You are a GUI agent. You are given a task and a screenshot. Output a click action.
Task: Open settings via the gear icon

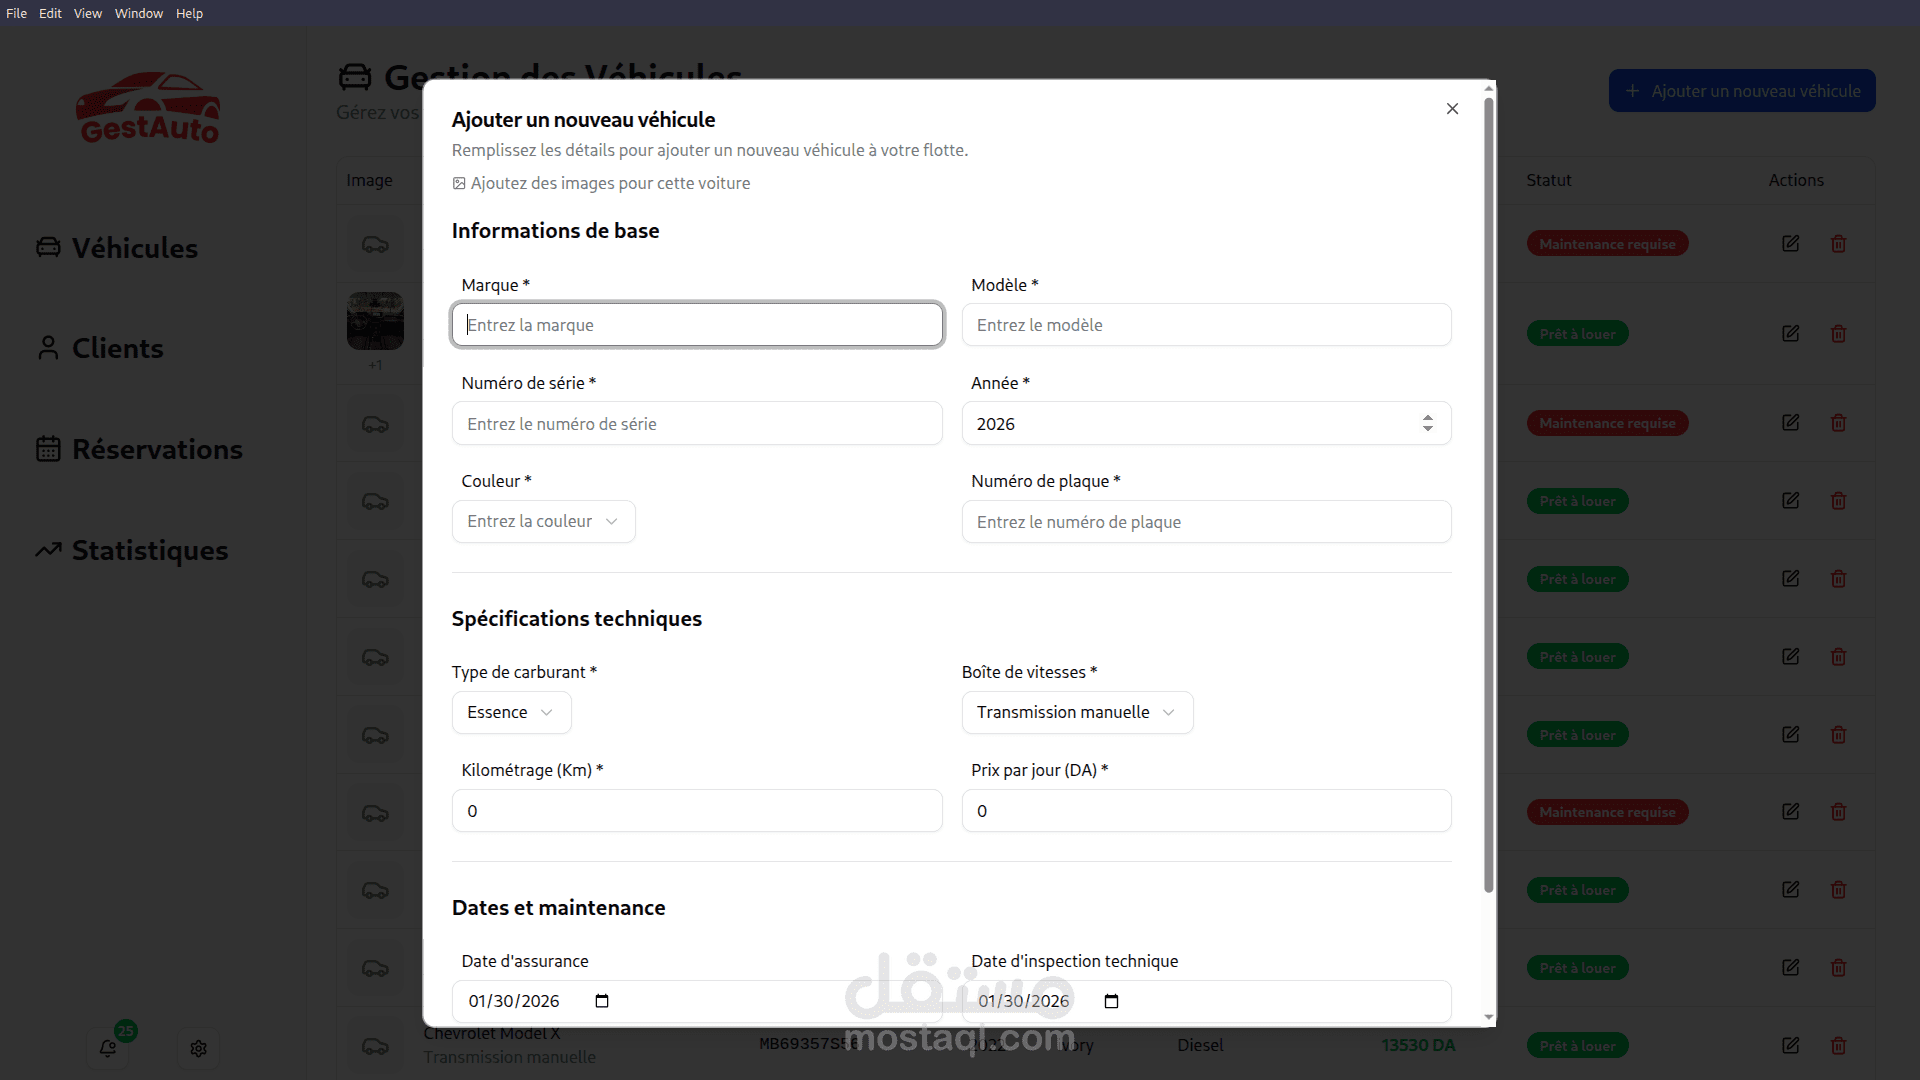click(198, 1048)
